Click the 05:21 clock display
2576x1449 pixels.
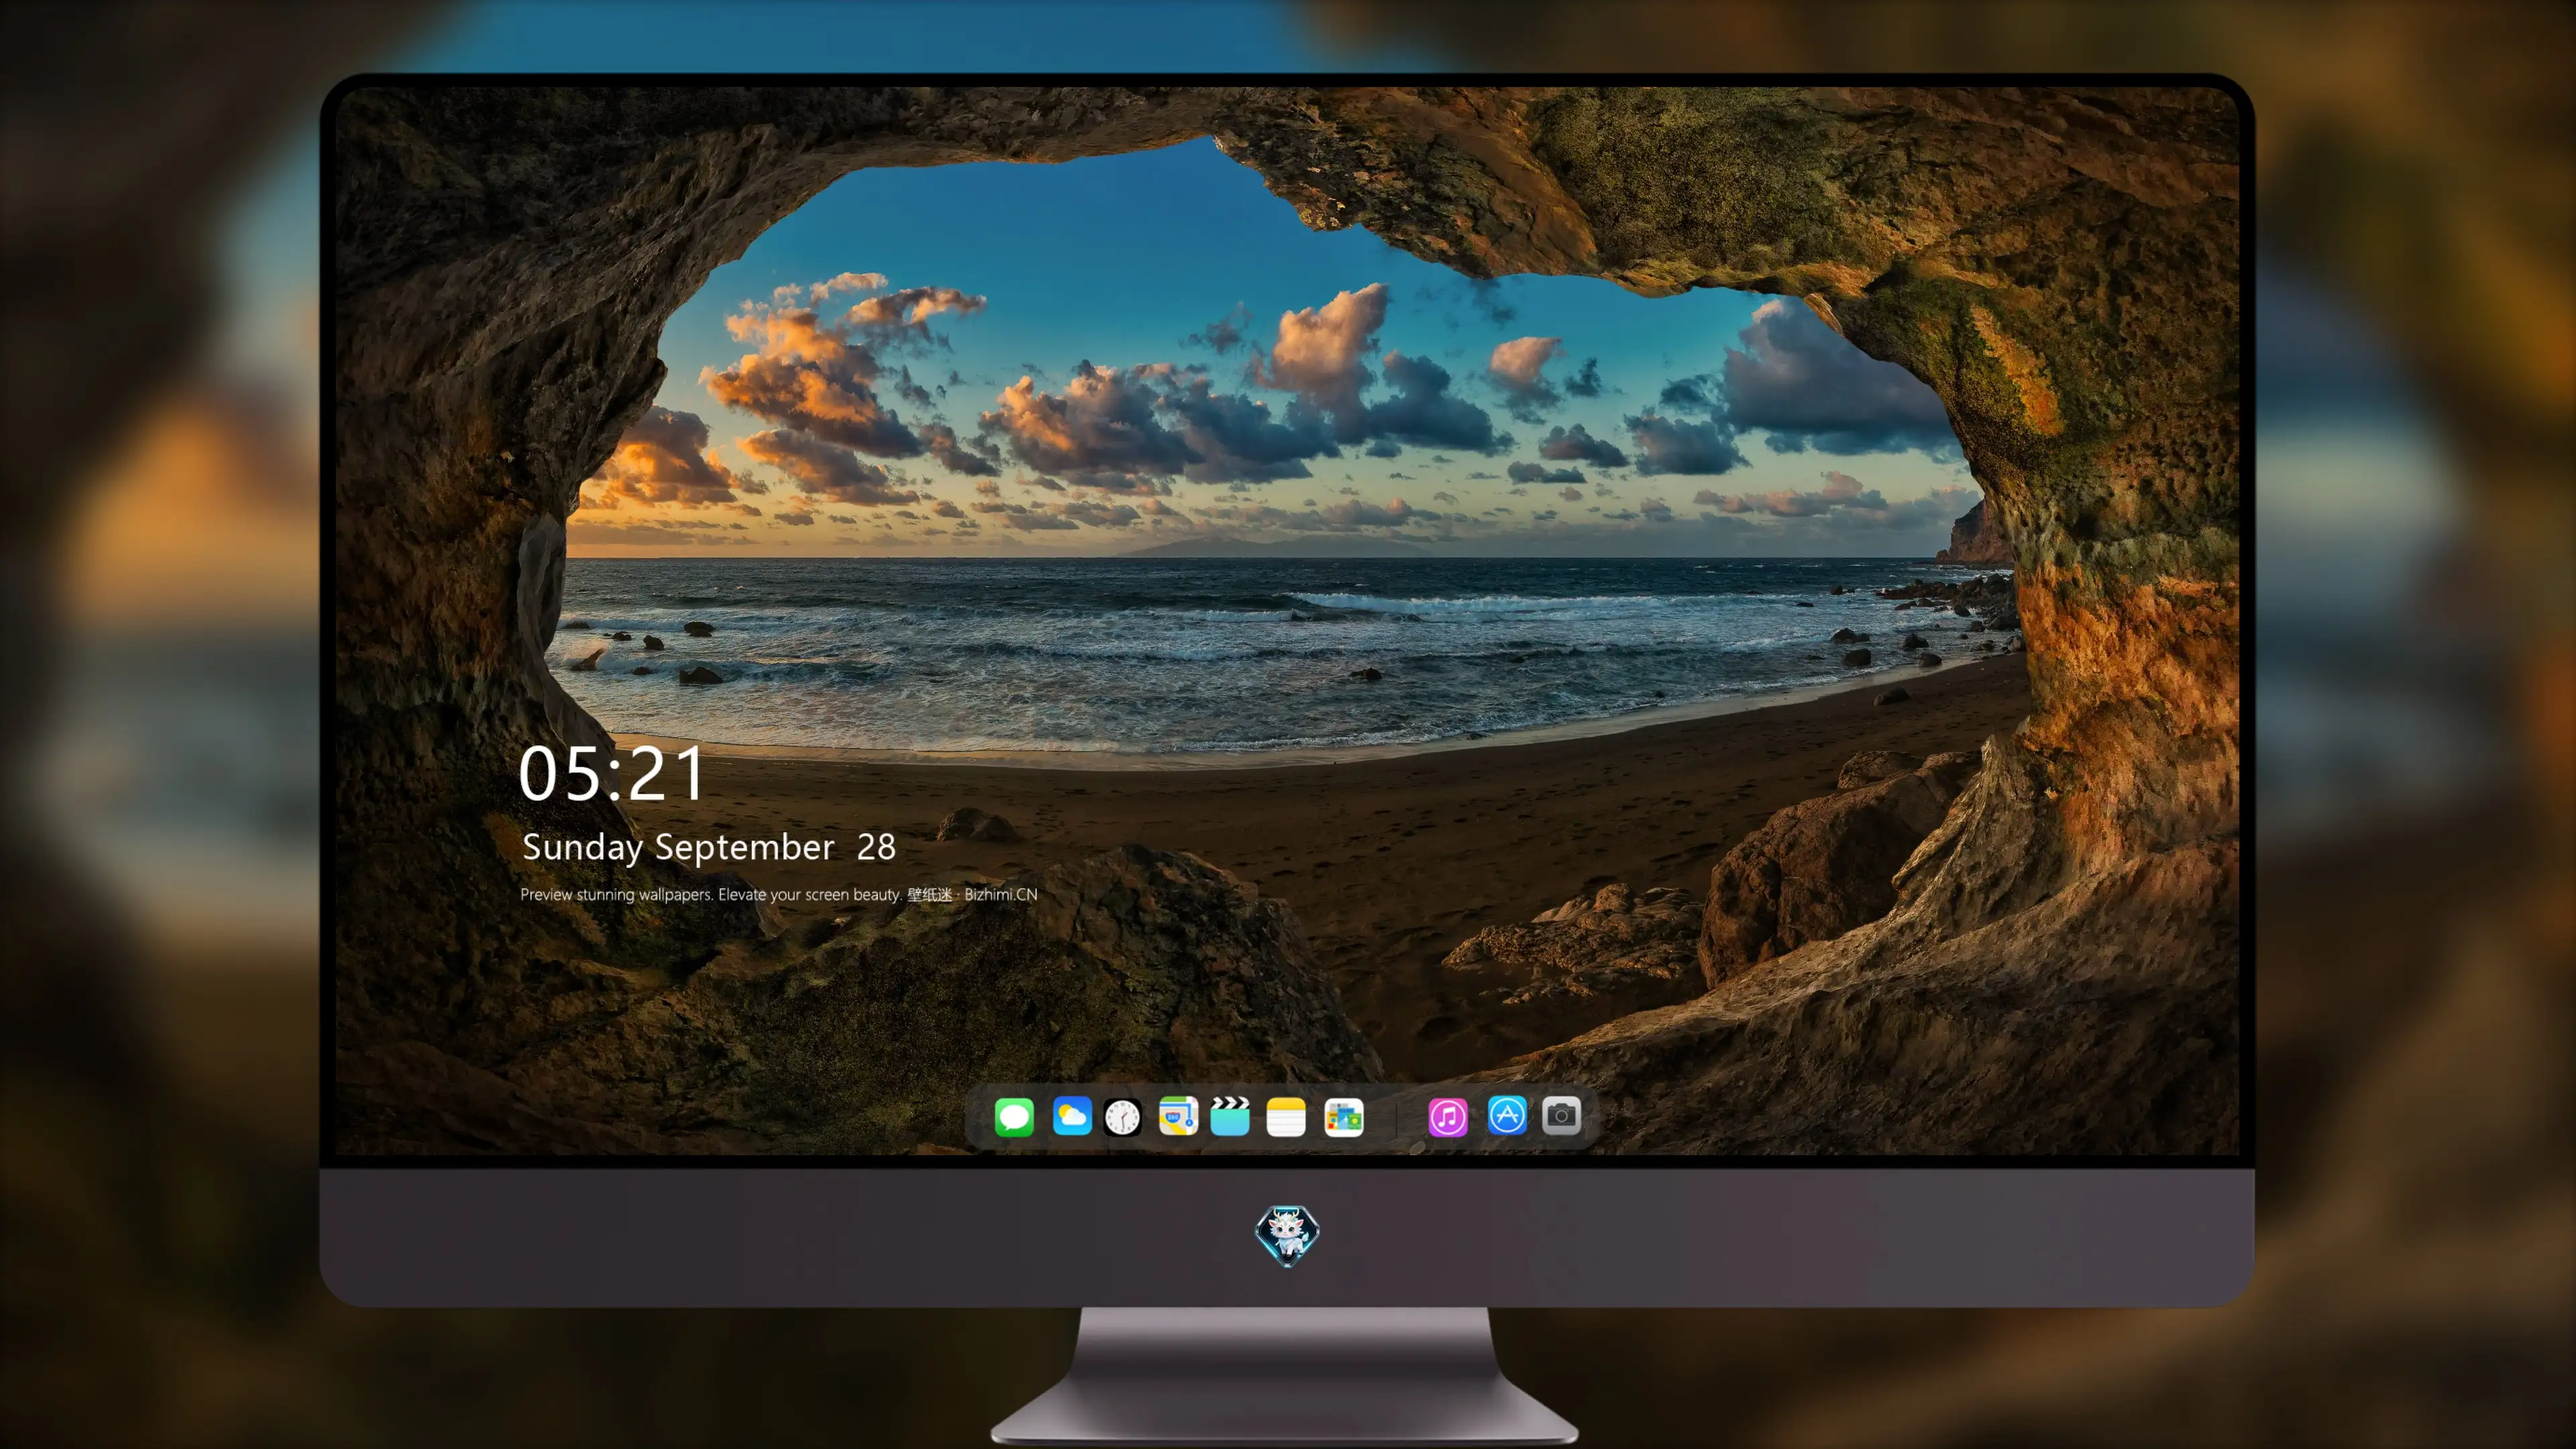pos(611,774)
